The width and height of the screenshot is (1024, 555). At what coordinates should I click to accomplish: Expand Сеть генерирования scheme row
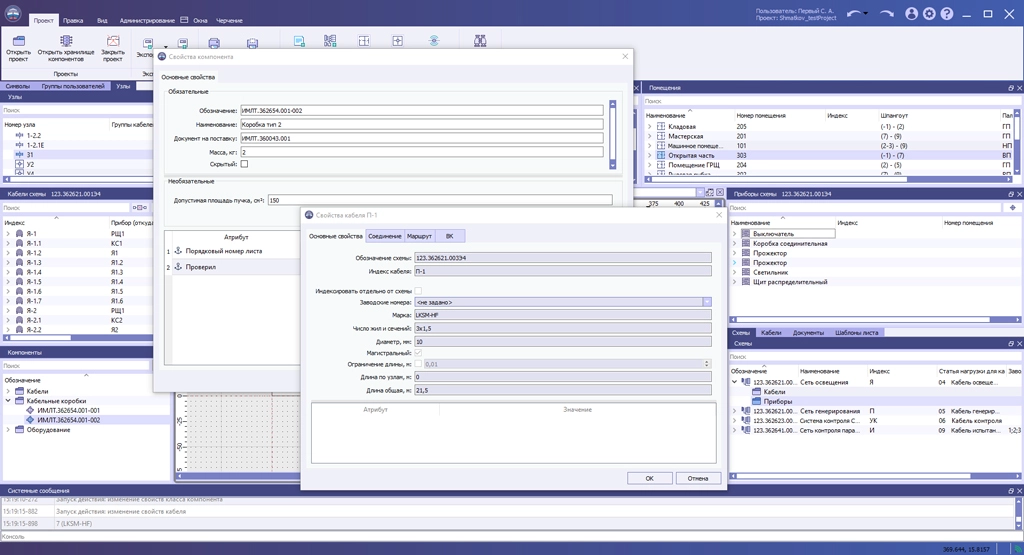[734, 411]
